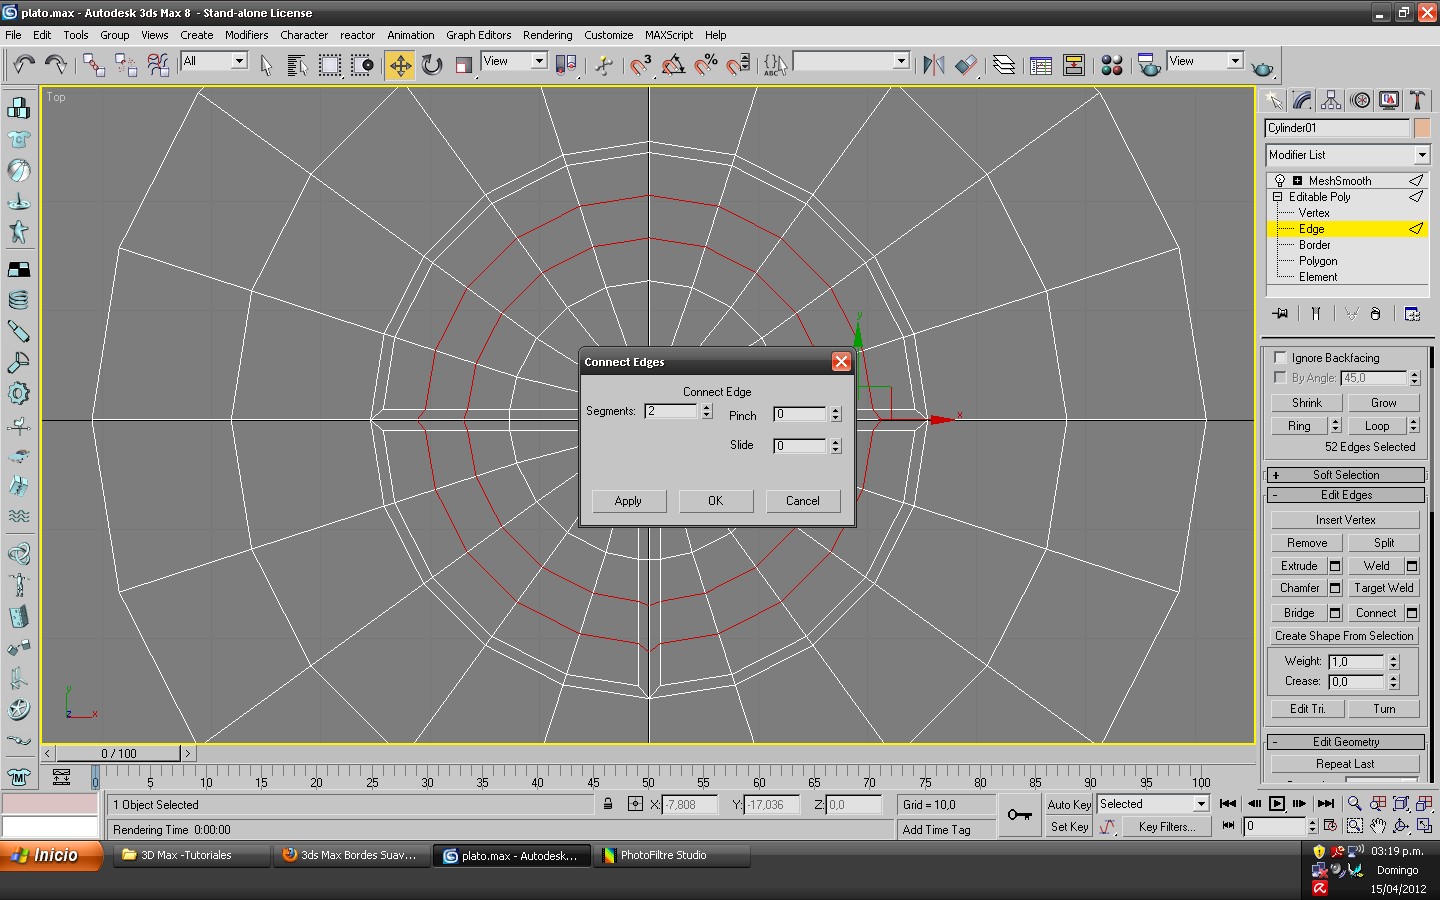Open the File menu
Image resolution: width=1440 pixels, height=900 pixels.
13,35
